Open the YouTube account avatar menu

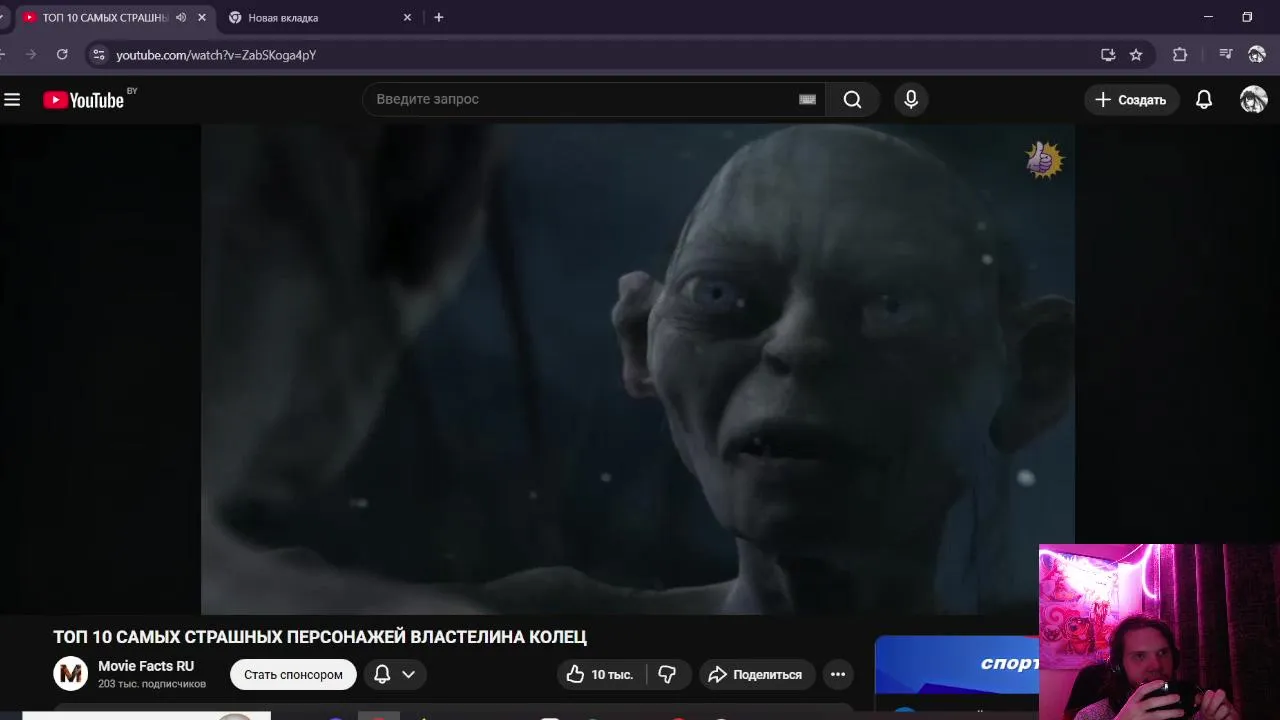point(1253,99)
